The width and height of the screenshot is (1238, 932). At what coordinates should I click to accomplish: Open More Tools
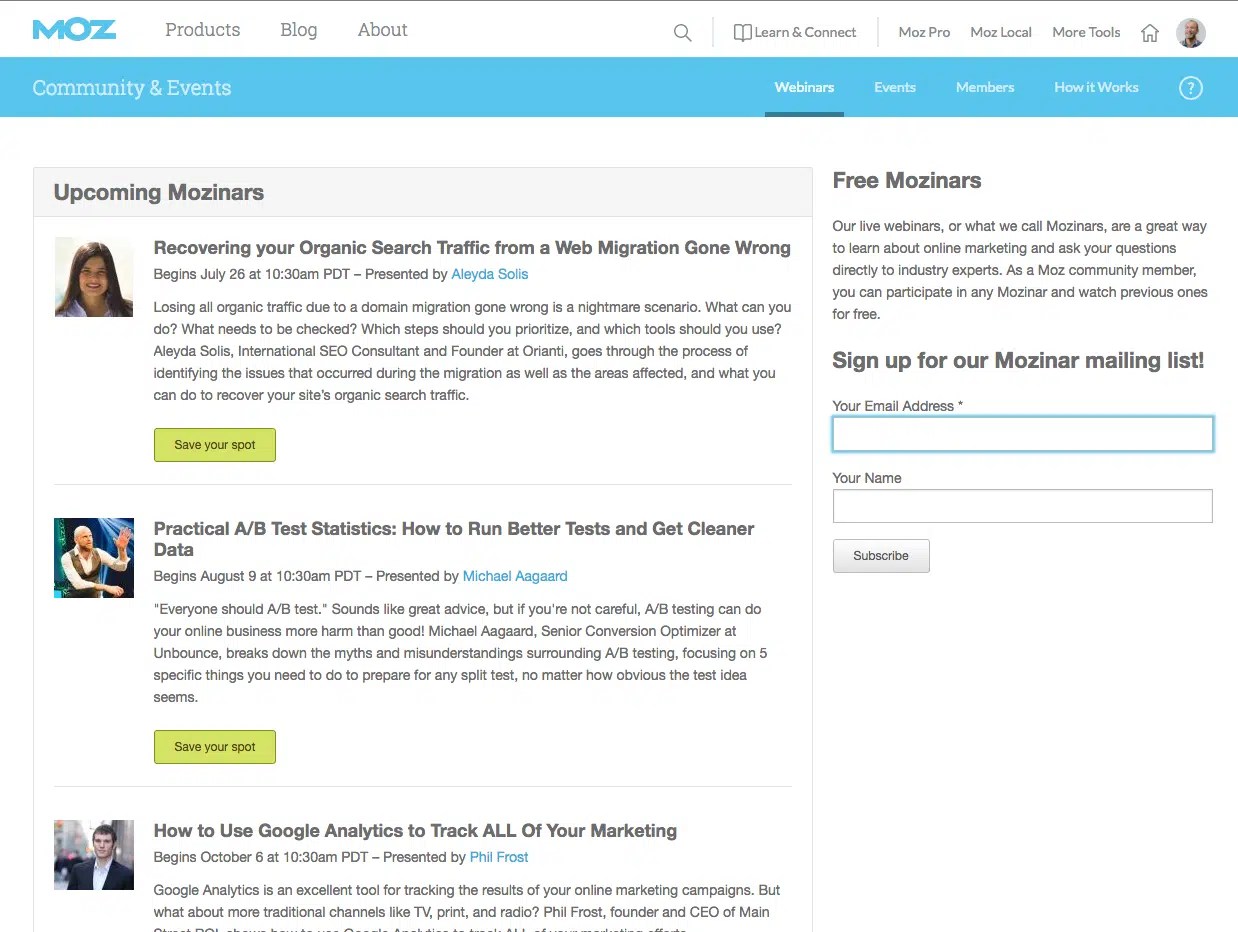pos(1086,32)
